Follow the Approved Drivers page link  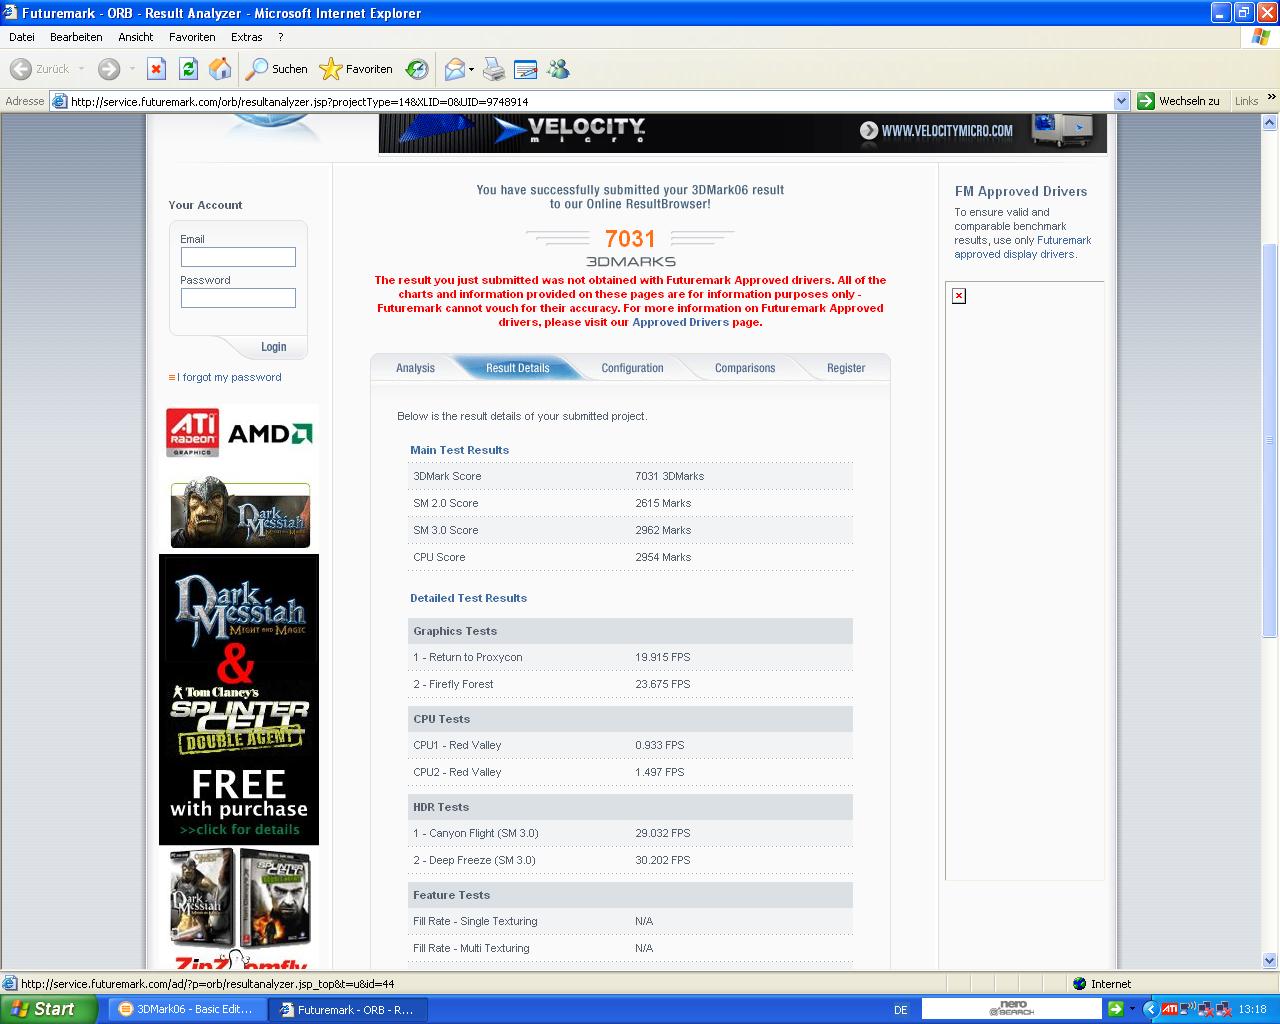[680, 322]
